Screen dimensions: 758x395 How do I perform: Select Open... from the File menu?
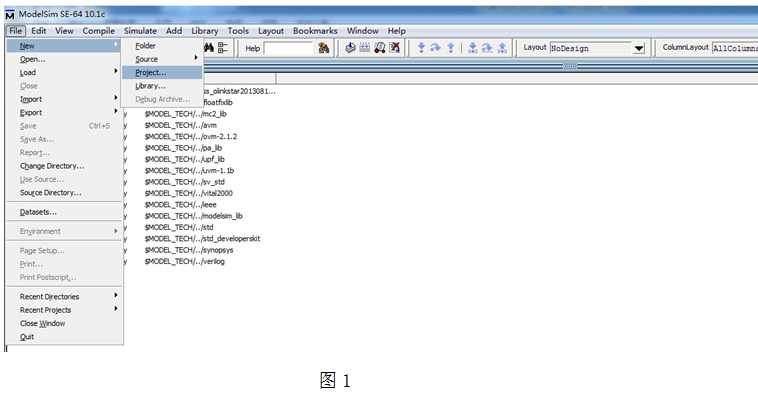64,59
